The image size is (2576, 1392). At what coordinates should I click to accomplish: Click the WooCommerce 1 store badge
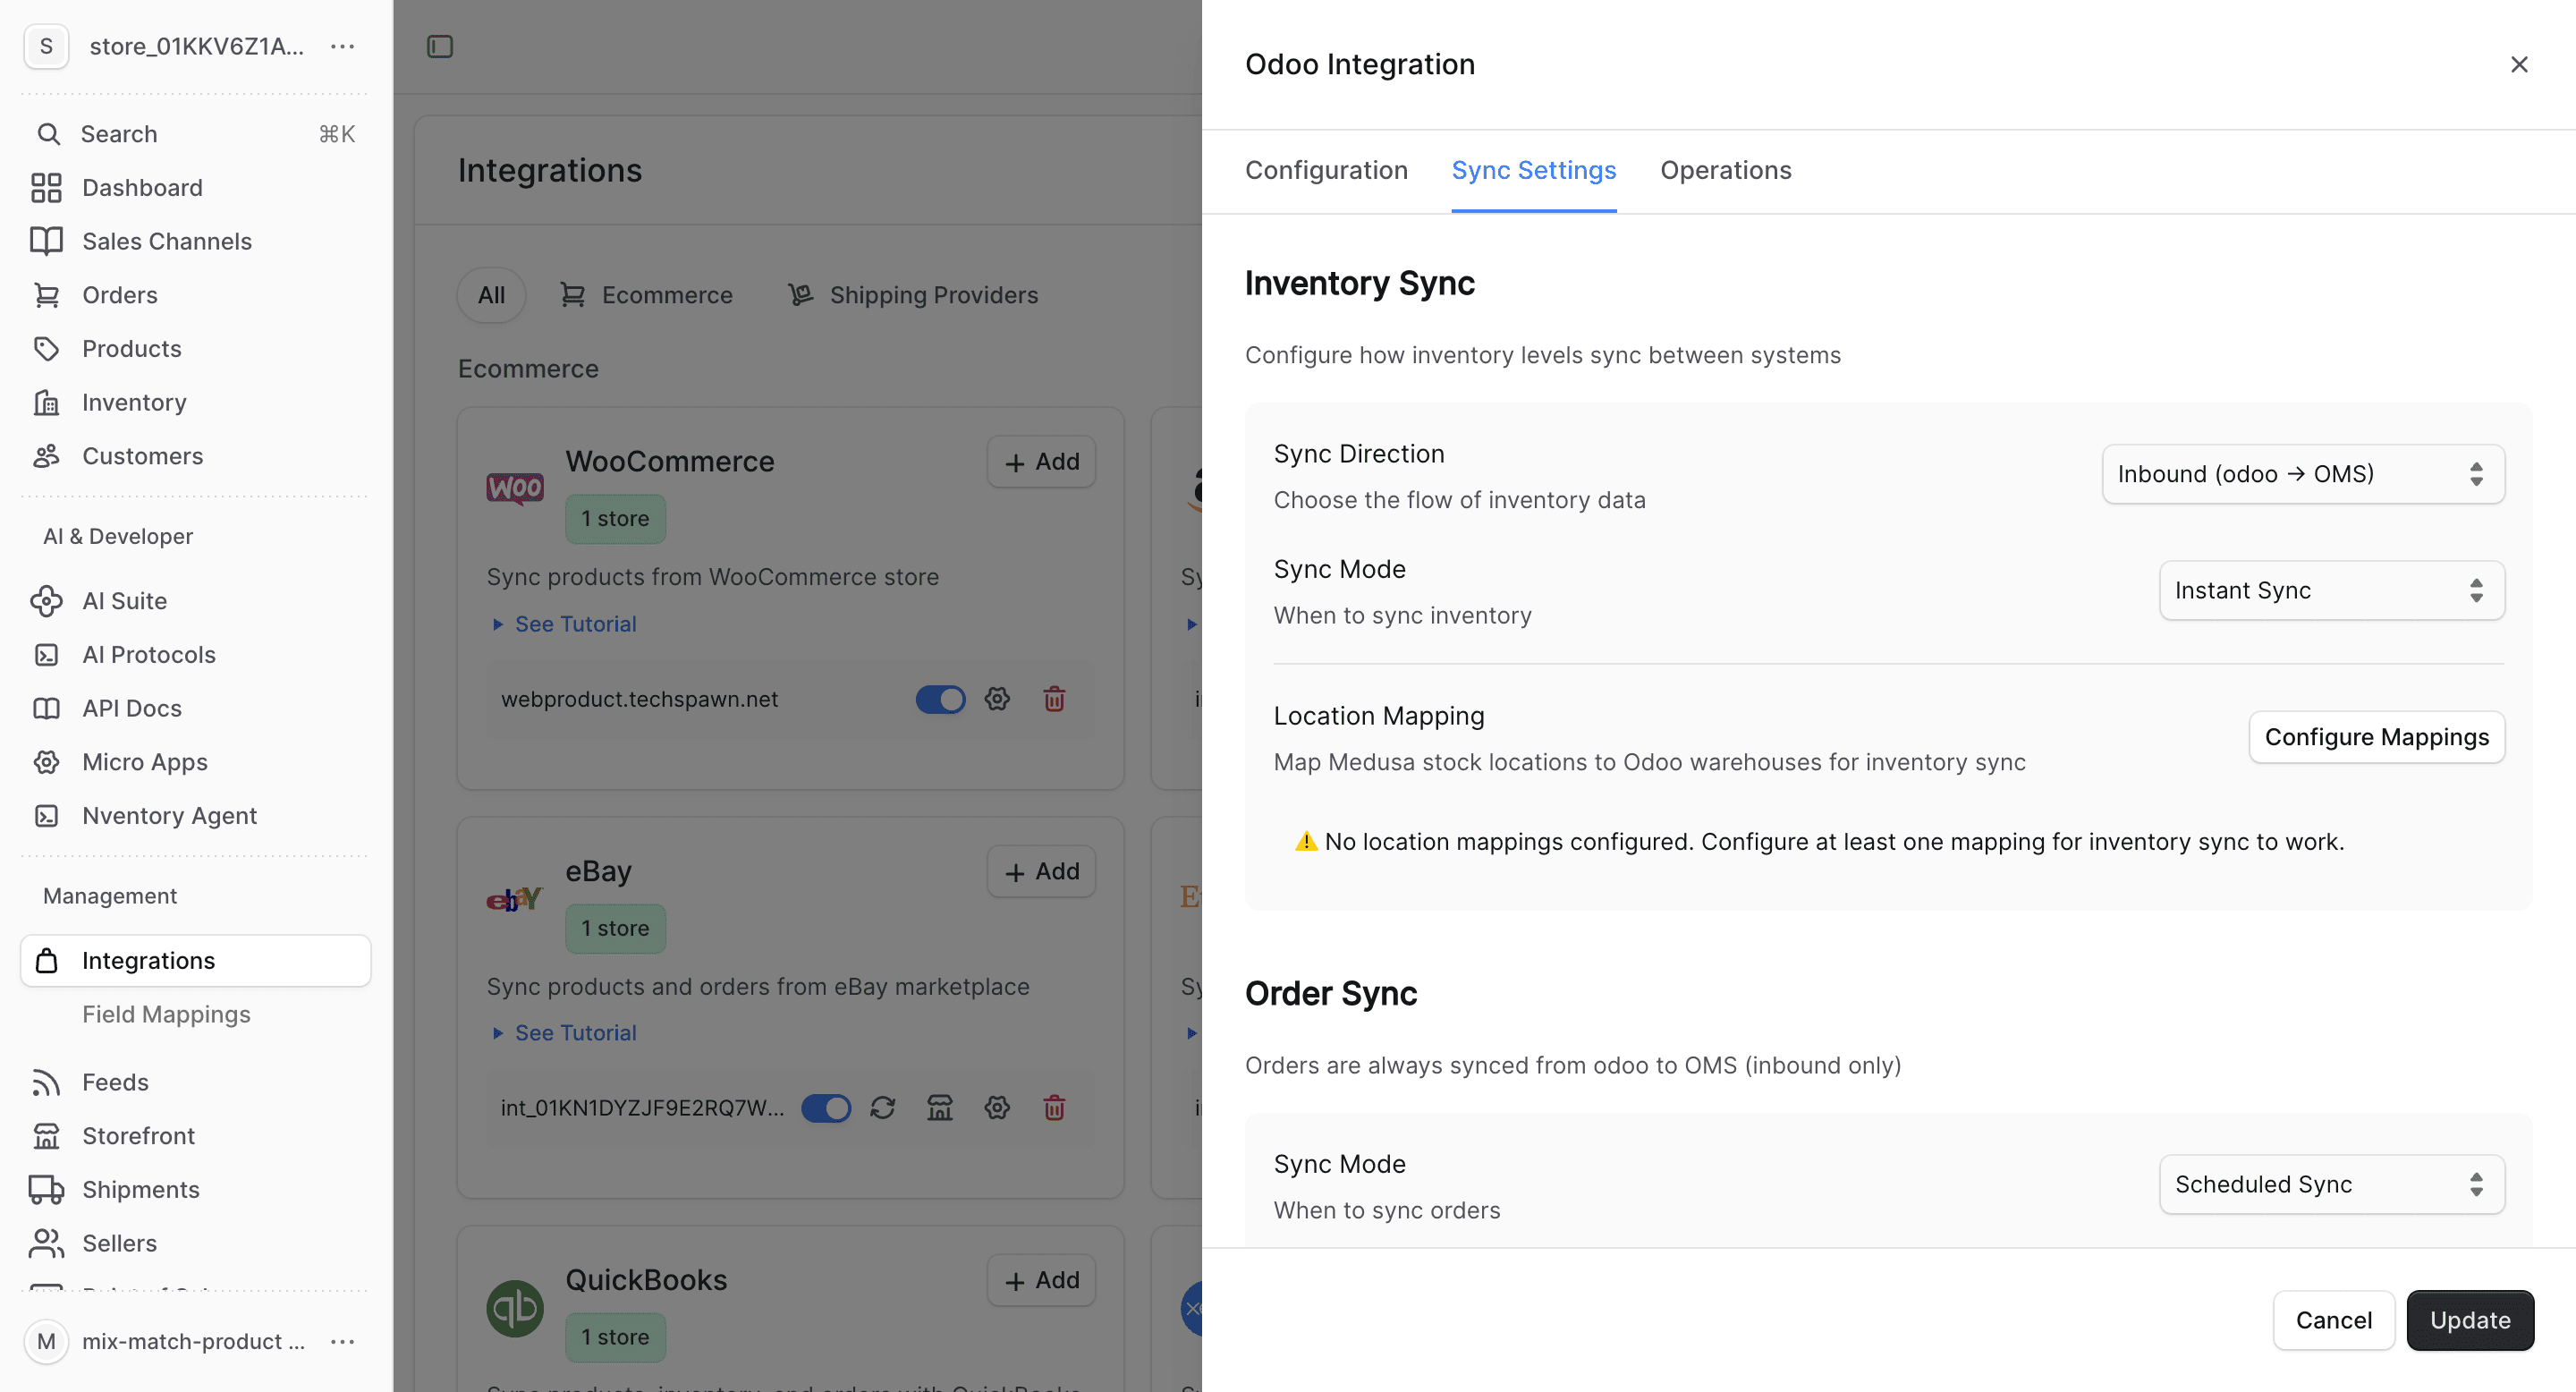[x=615, y=519]
